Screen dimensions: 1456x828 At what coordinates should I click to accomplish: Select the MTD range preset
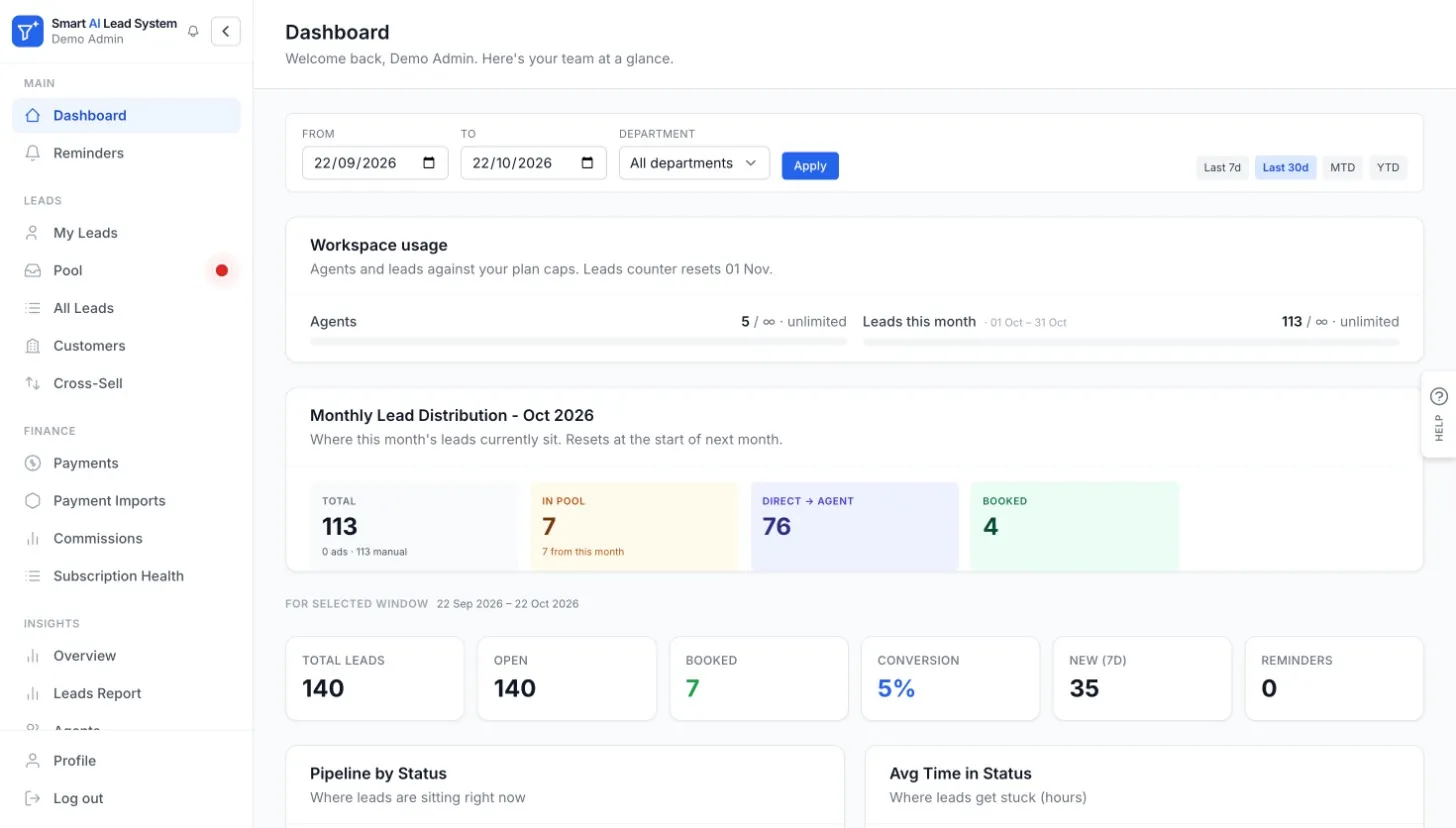[x=1342, y=167]
